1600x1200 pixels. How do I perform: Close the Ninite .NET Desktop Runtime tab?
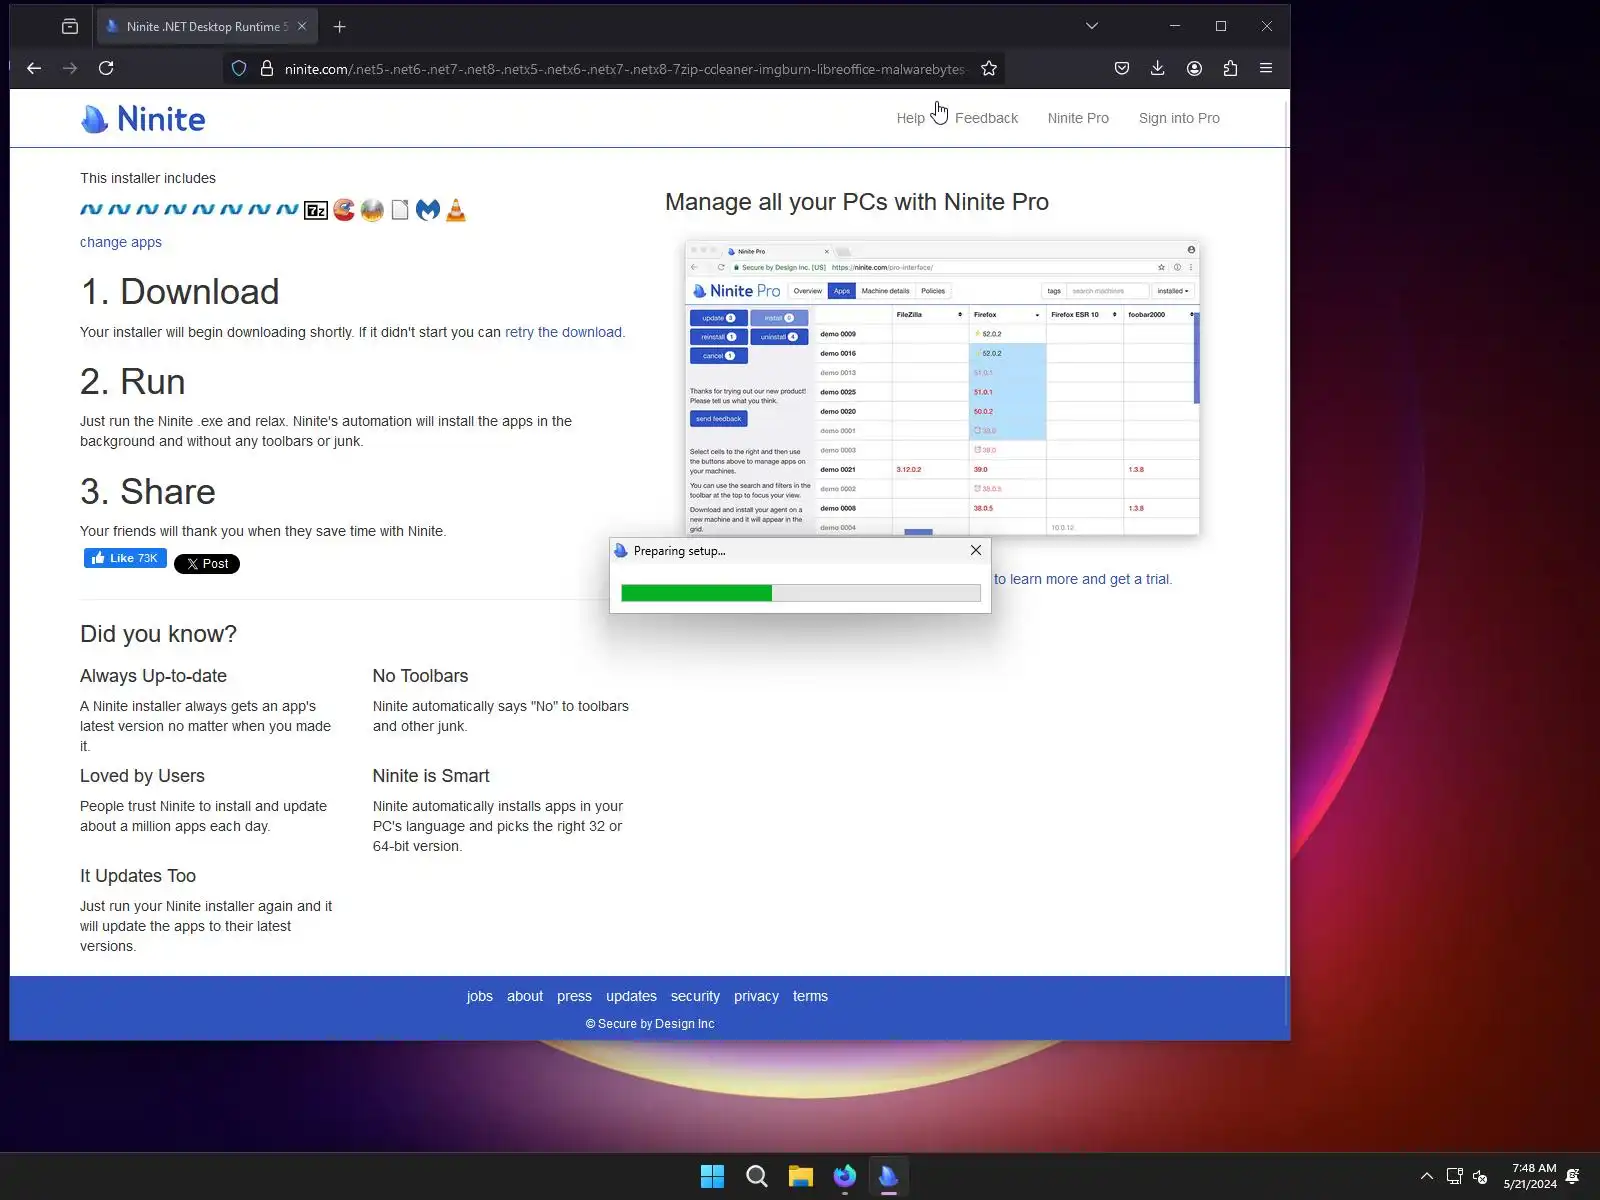[x=302, y=27]
